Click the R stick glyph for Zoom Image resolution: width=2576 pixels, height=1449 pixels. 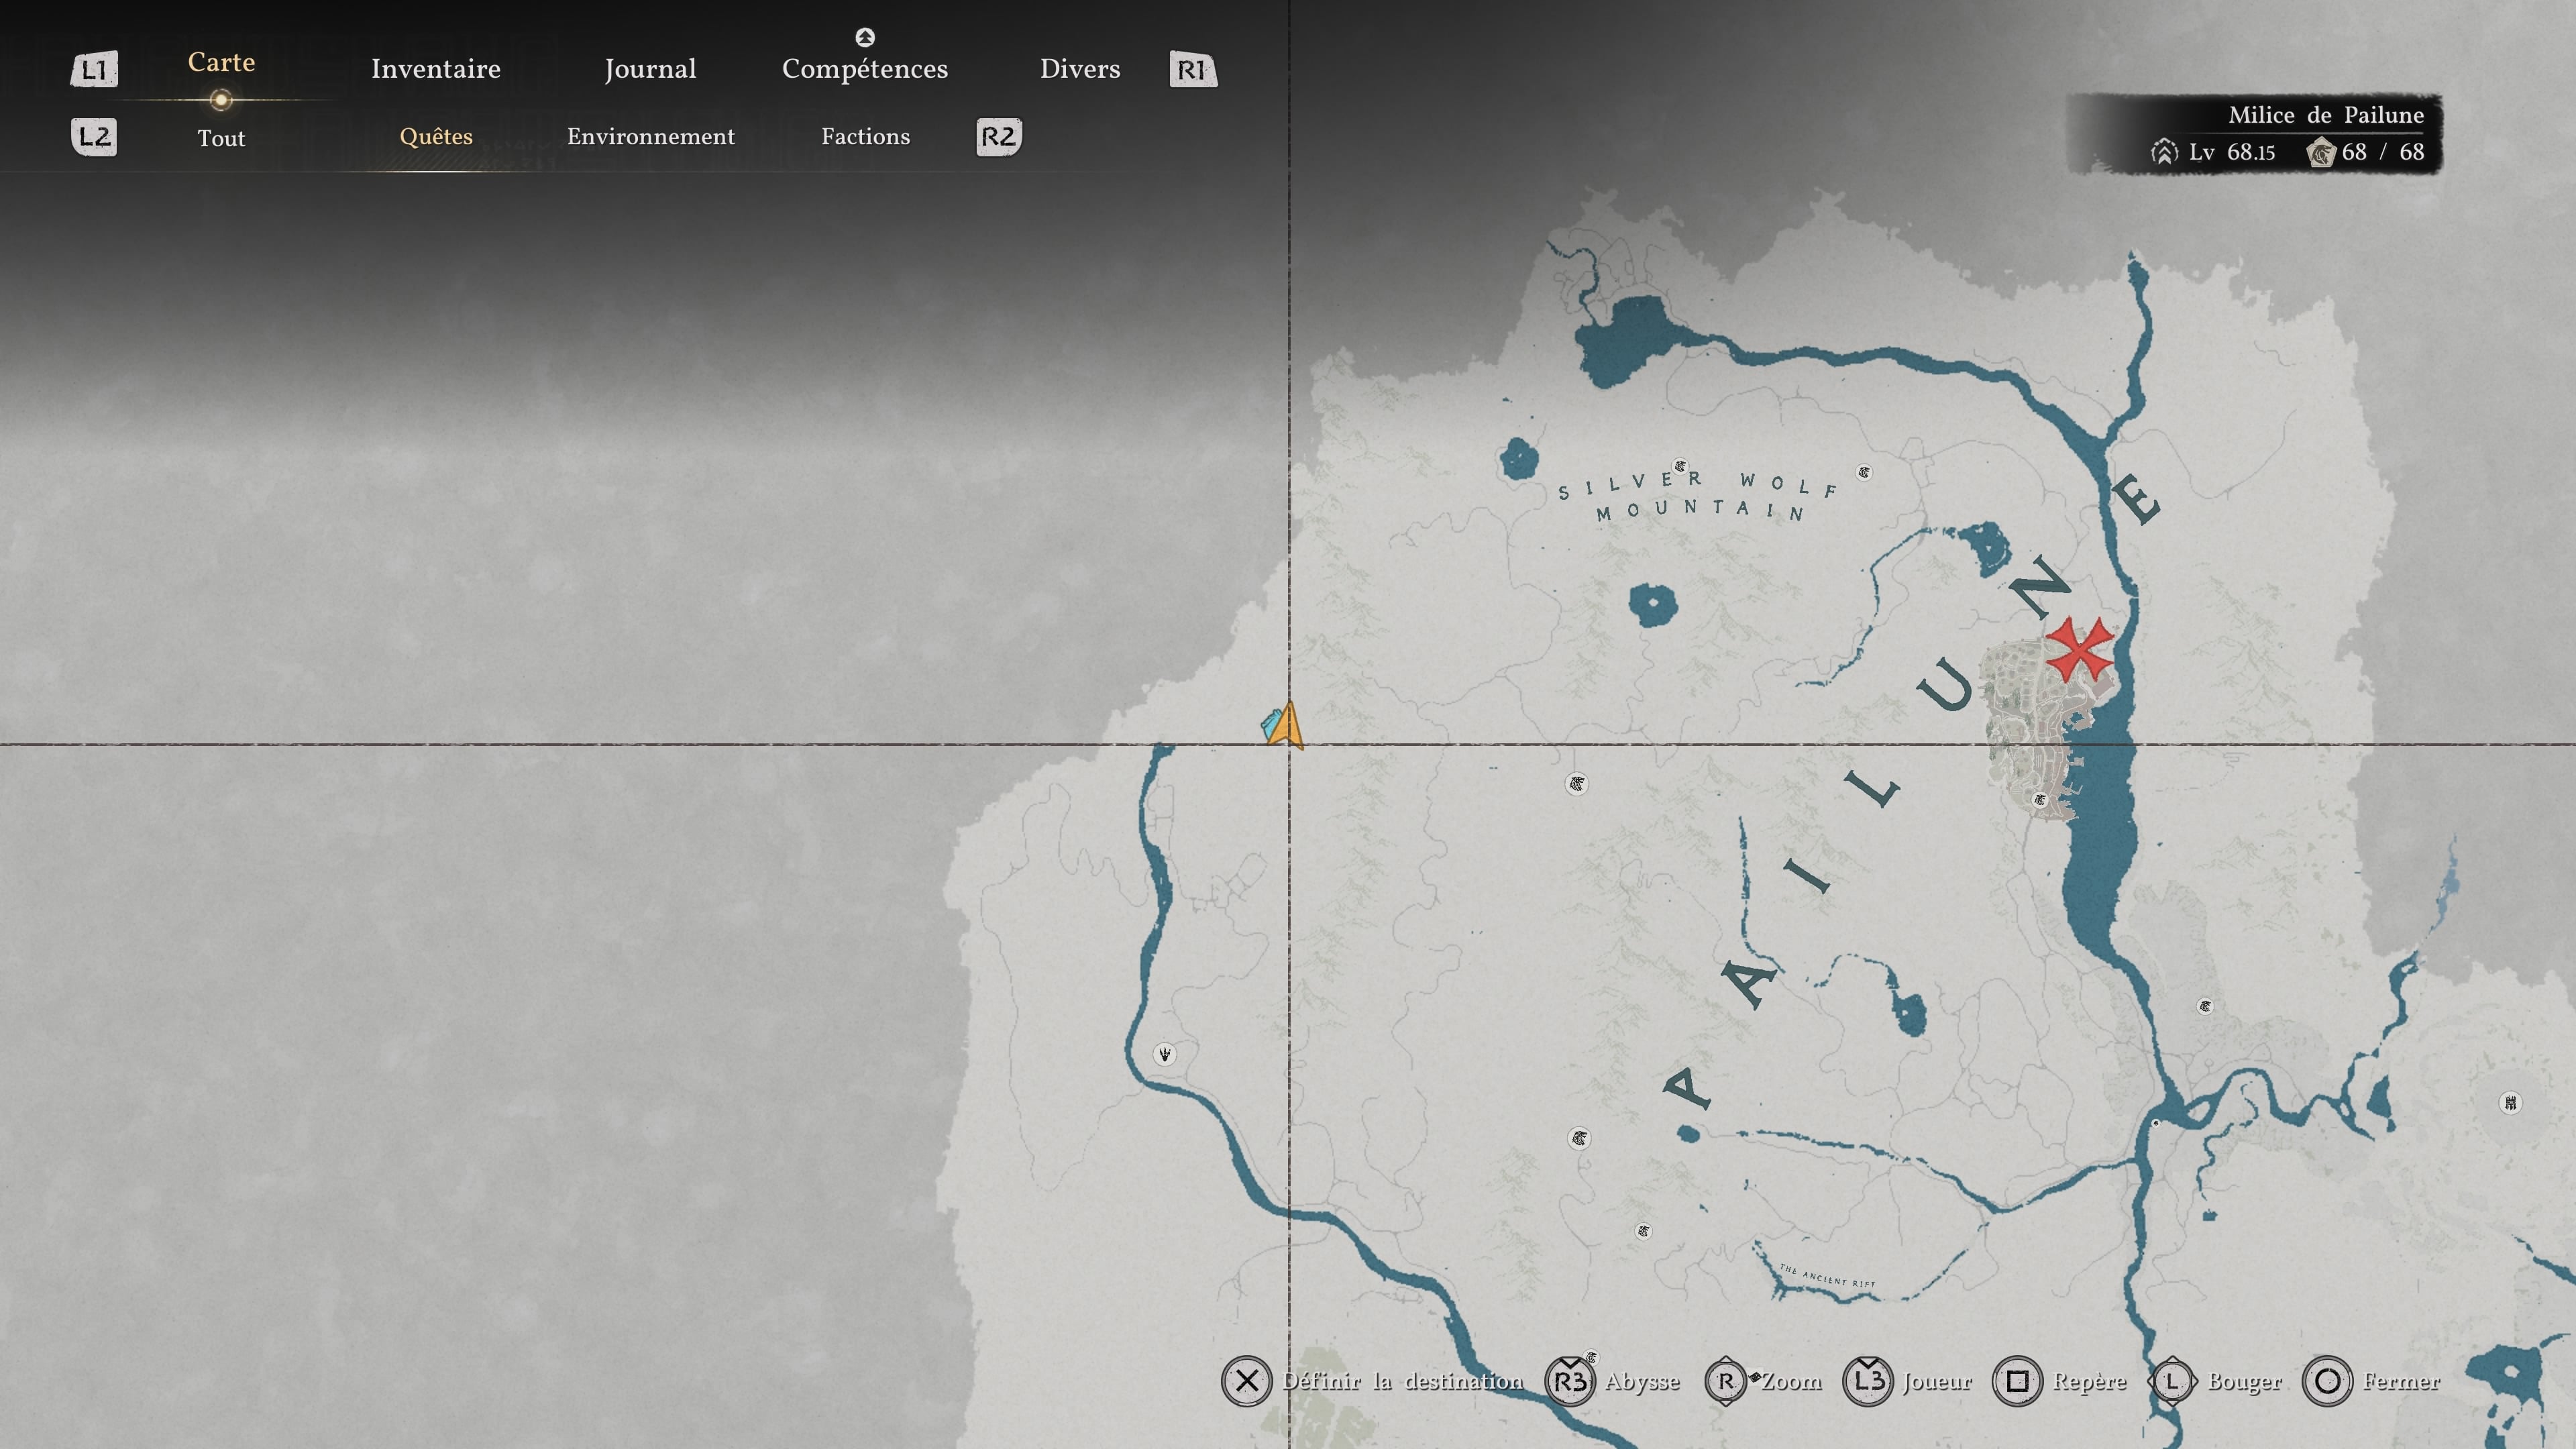tap(1726, 1381)
